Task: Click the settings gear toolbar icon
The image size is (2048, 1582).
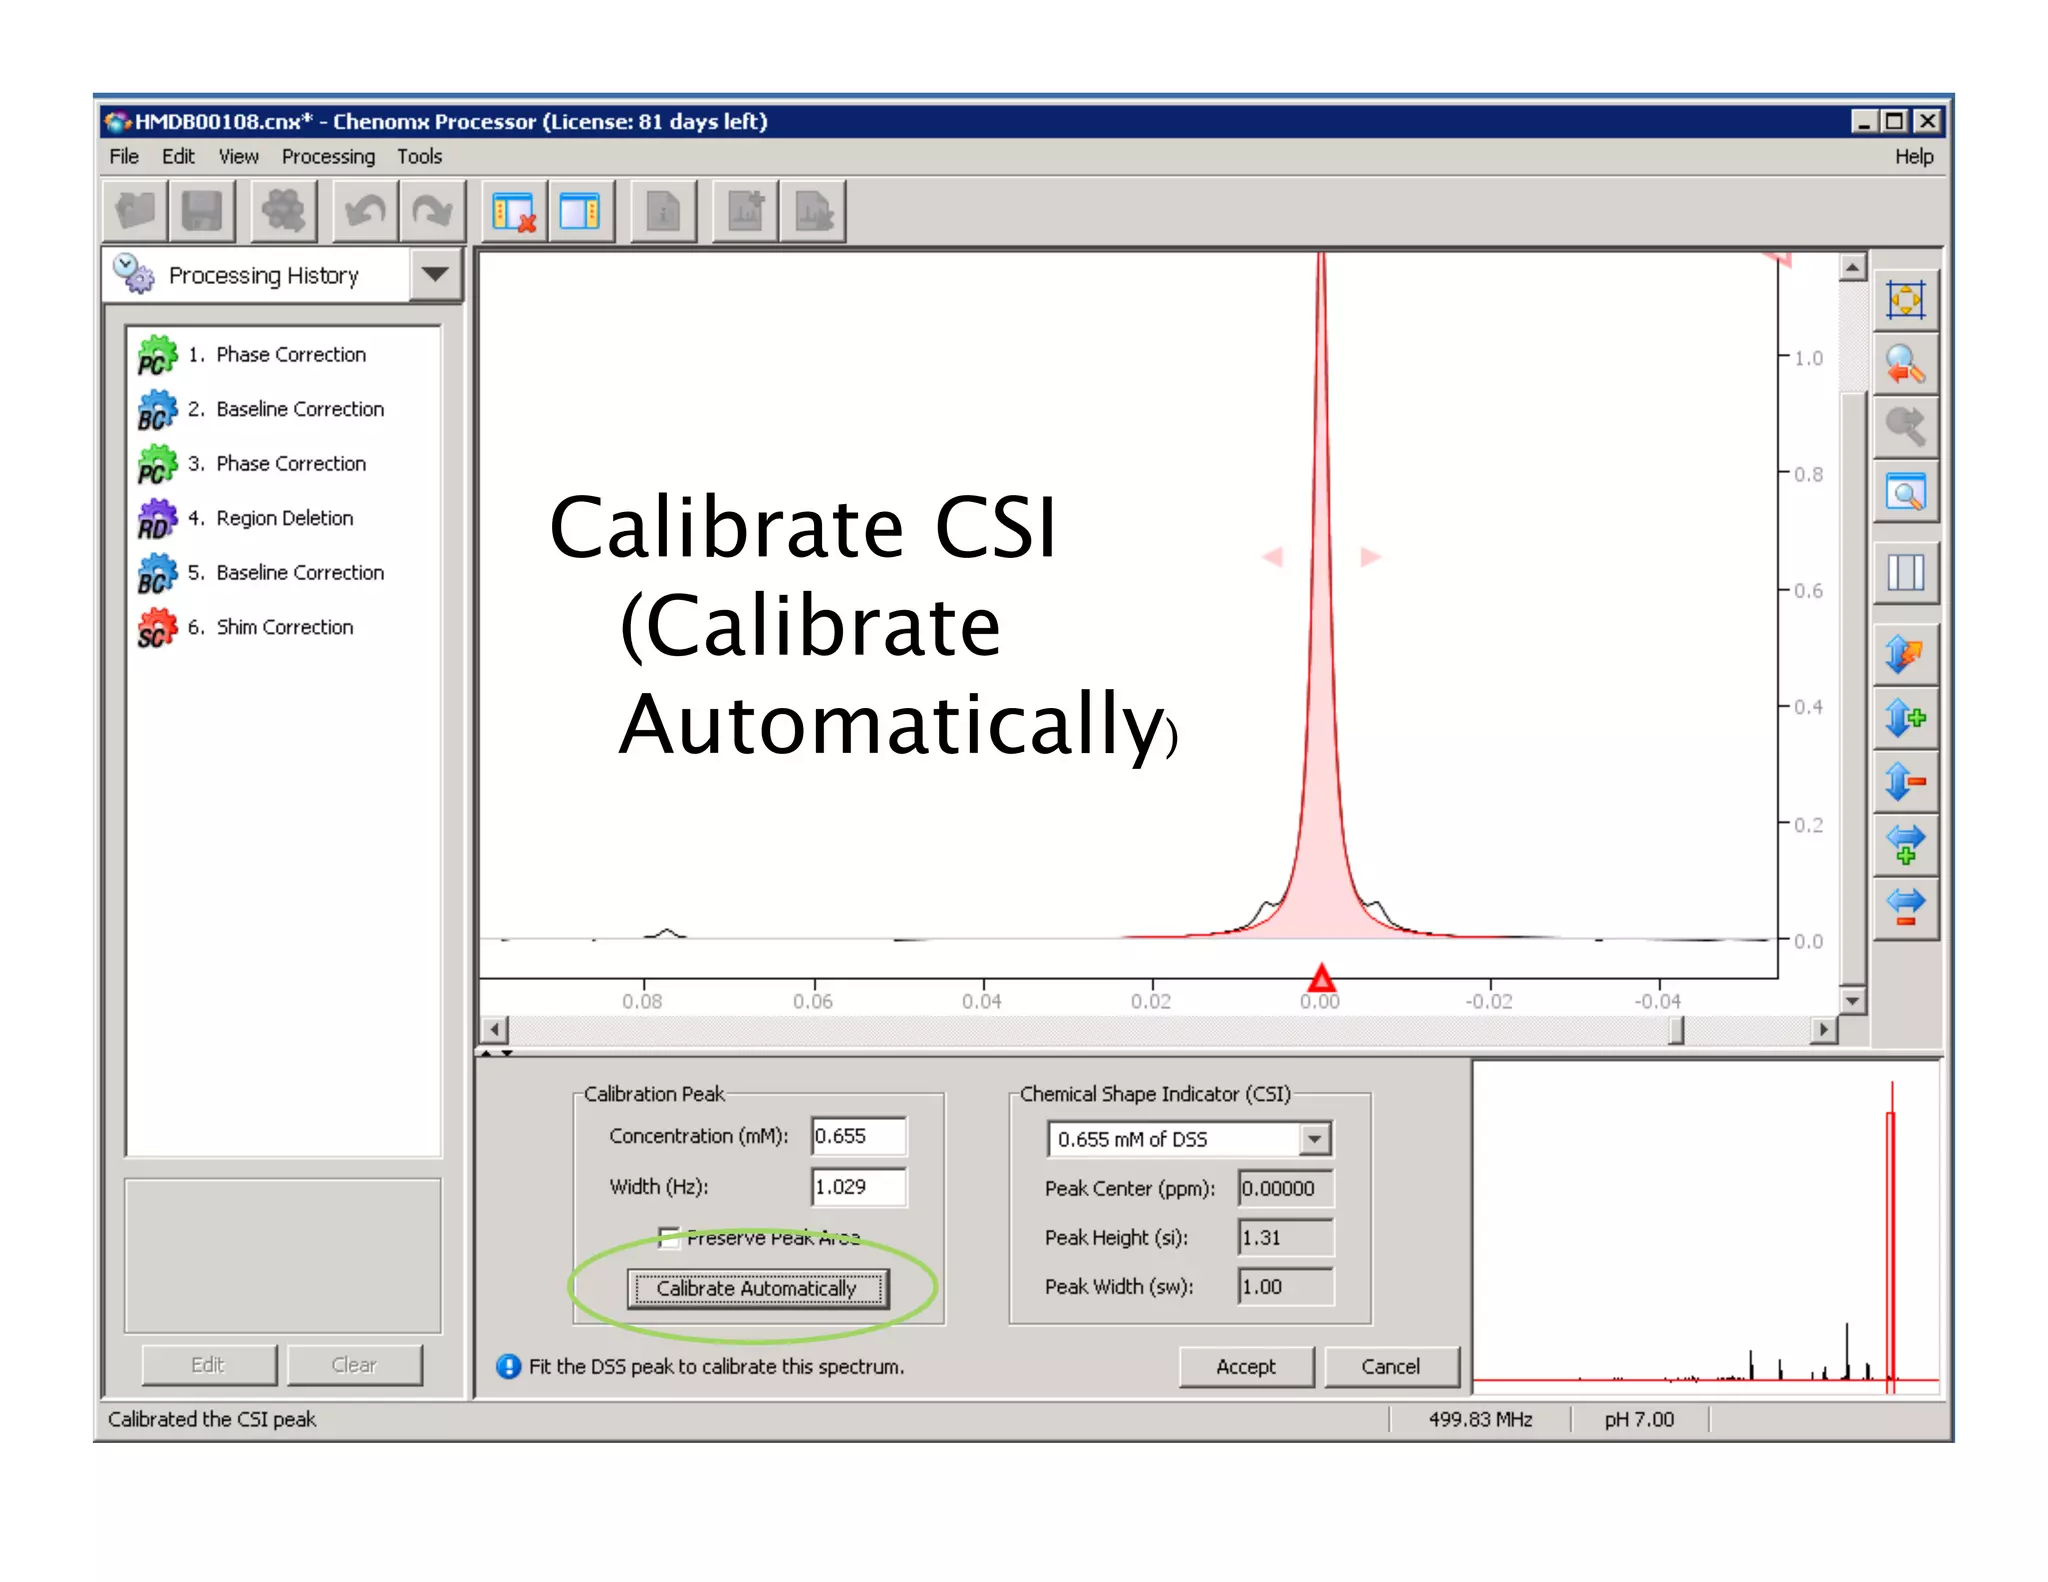Action: 284,211
